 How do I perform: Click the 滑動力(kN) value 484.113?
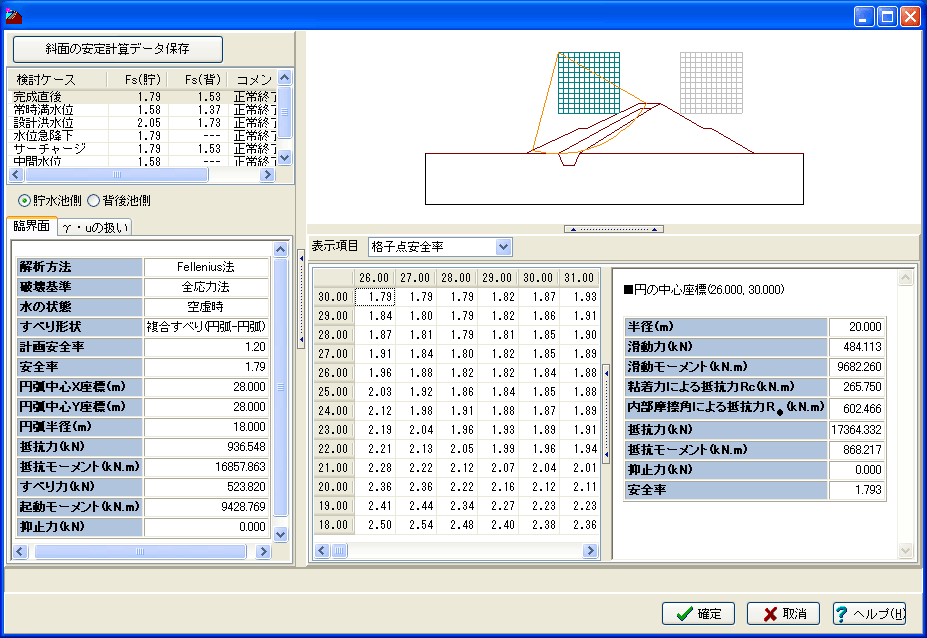[857, 347]
